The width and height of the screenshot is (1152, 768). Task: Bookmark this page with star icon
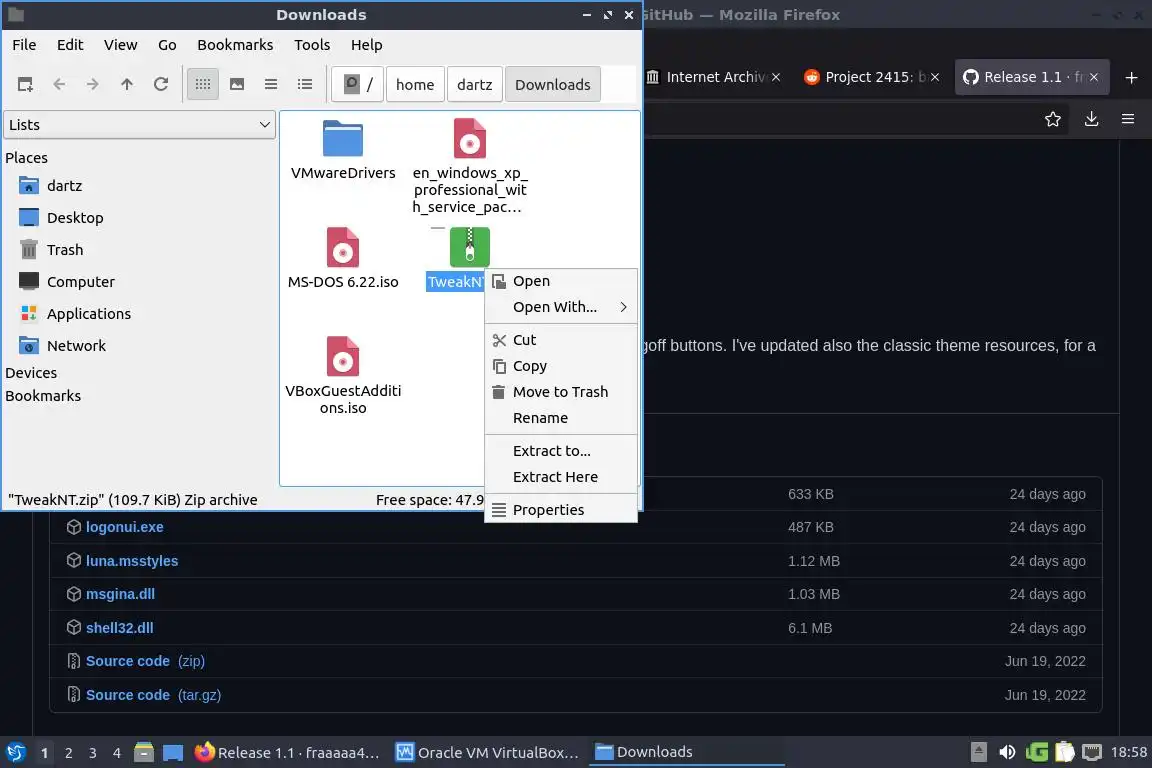[1053, 119]
